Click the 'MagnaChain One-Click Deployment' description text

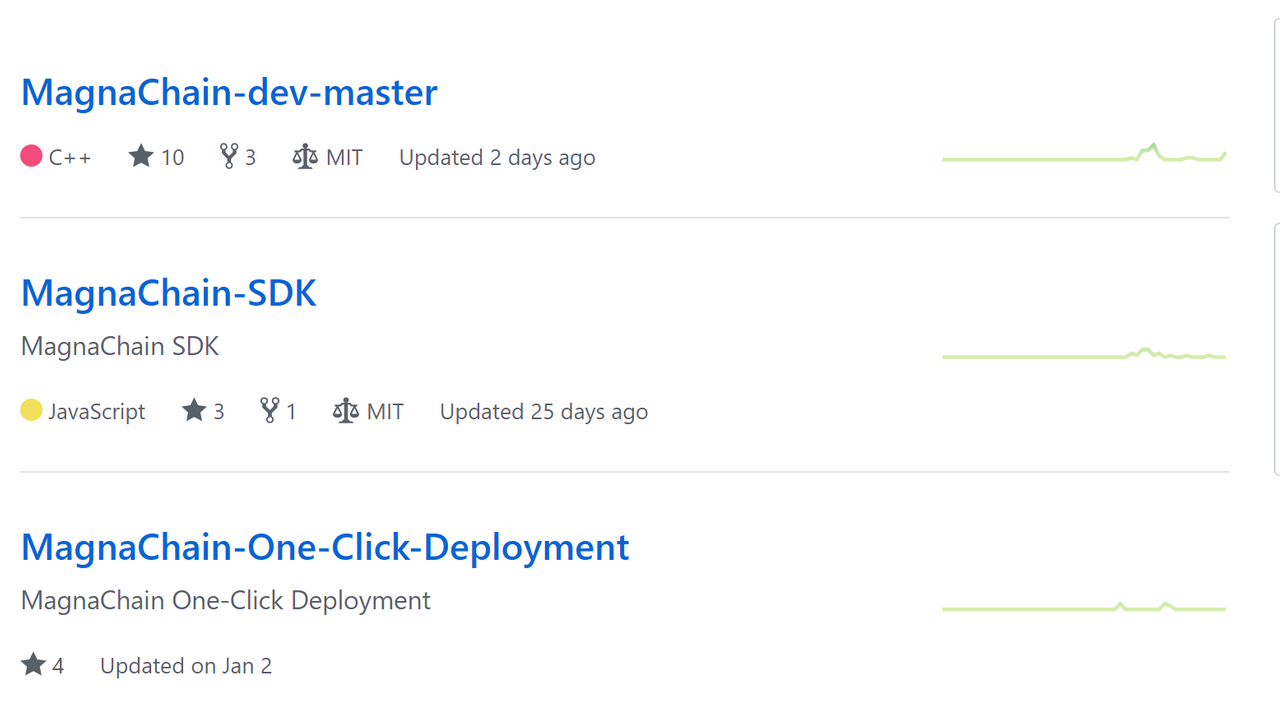[x=226, y=600]
